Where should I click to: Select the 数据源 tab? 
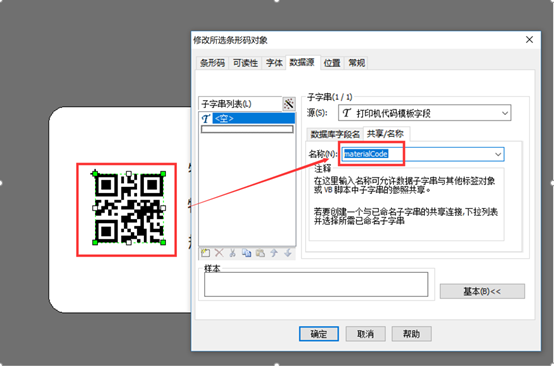tap(303, 62)
